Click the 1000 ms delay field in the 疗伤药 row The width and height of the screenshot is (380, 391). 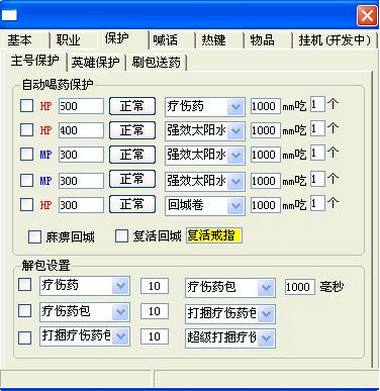[x=266, y=106]
